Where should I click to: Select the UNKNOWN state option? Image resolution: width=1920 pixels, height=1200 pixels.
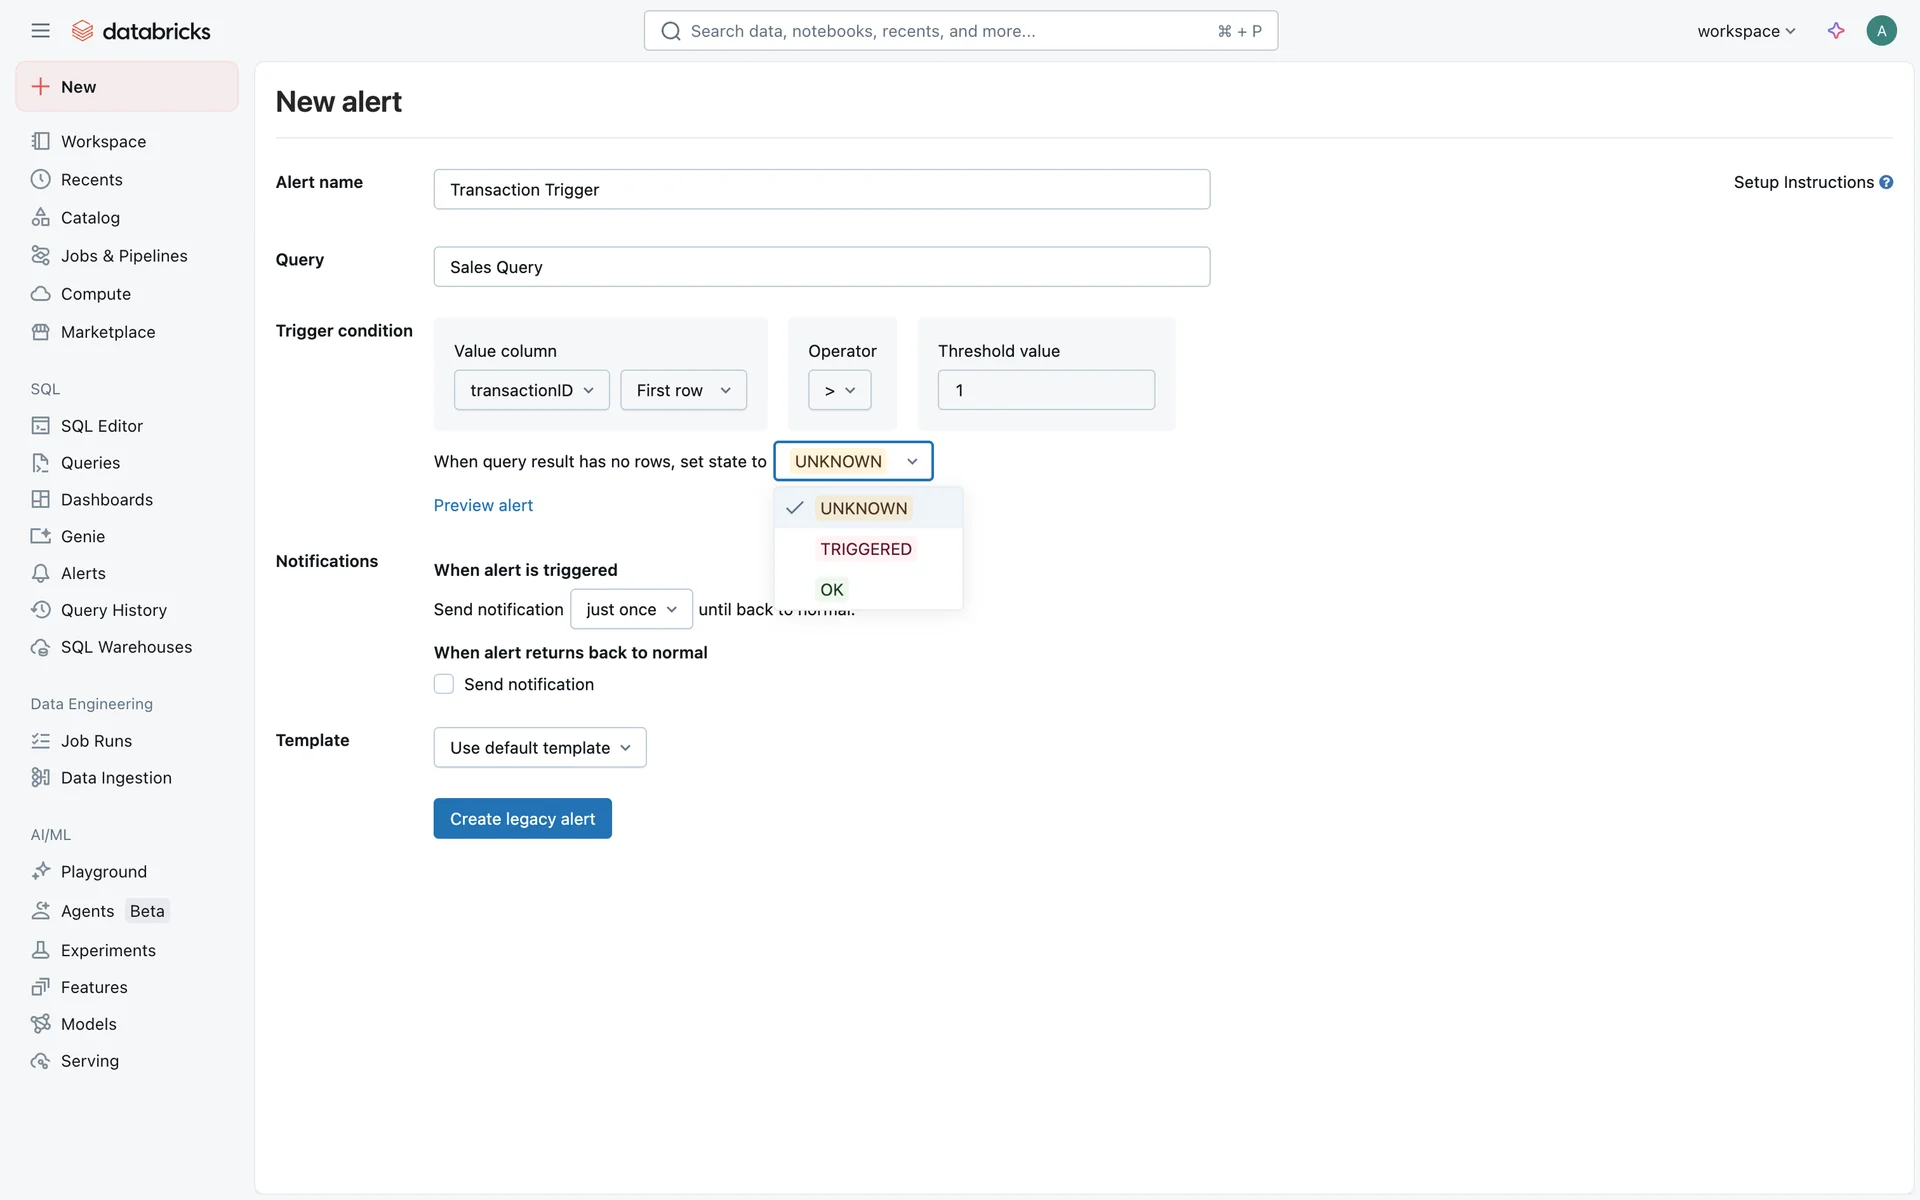coord(864,508)
